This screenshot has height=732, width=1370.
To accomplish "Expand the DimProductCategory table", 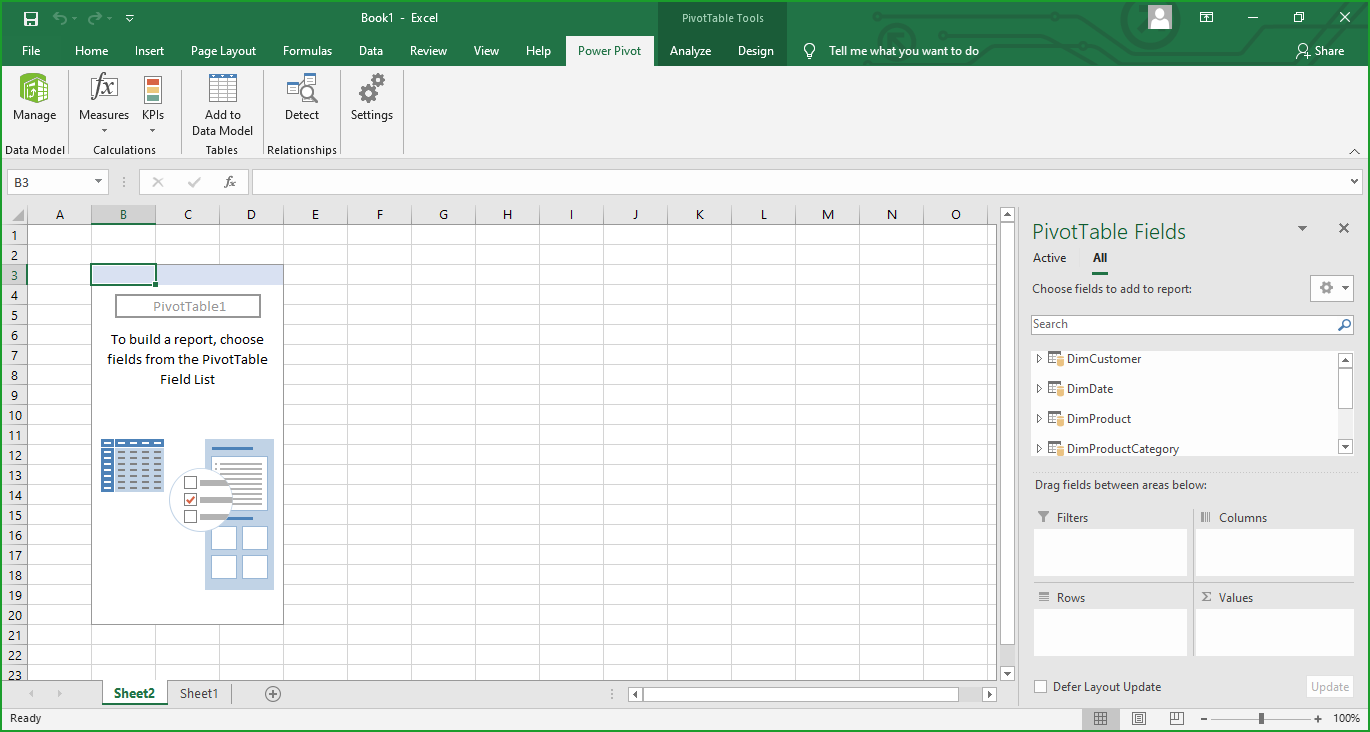I will [x=1039, y=449].
